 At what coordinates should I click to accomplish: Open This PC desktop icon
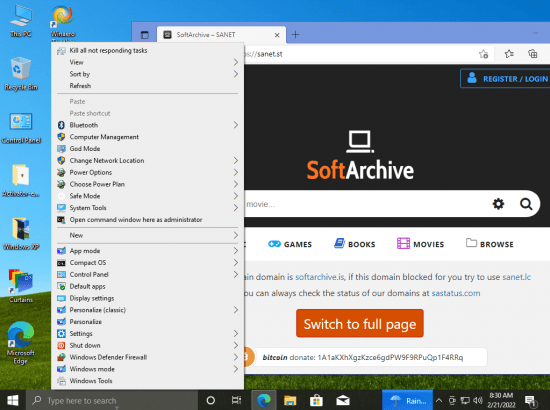[x=21, y=21]
